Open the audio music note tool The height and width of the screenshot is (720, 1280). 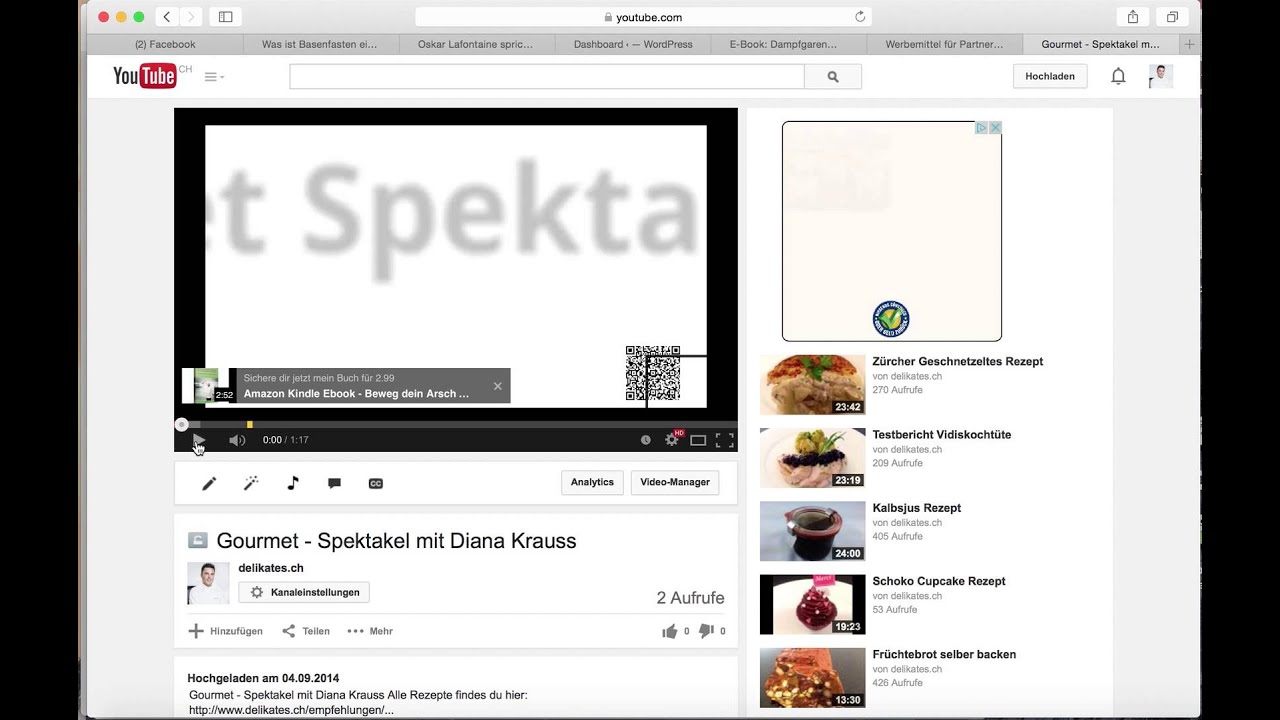click(293, 483)
